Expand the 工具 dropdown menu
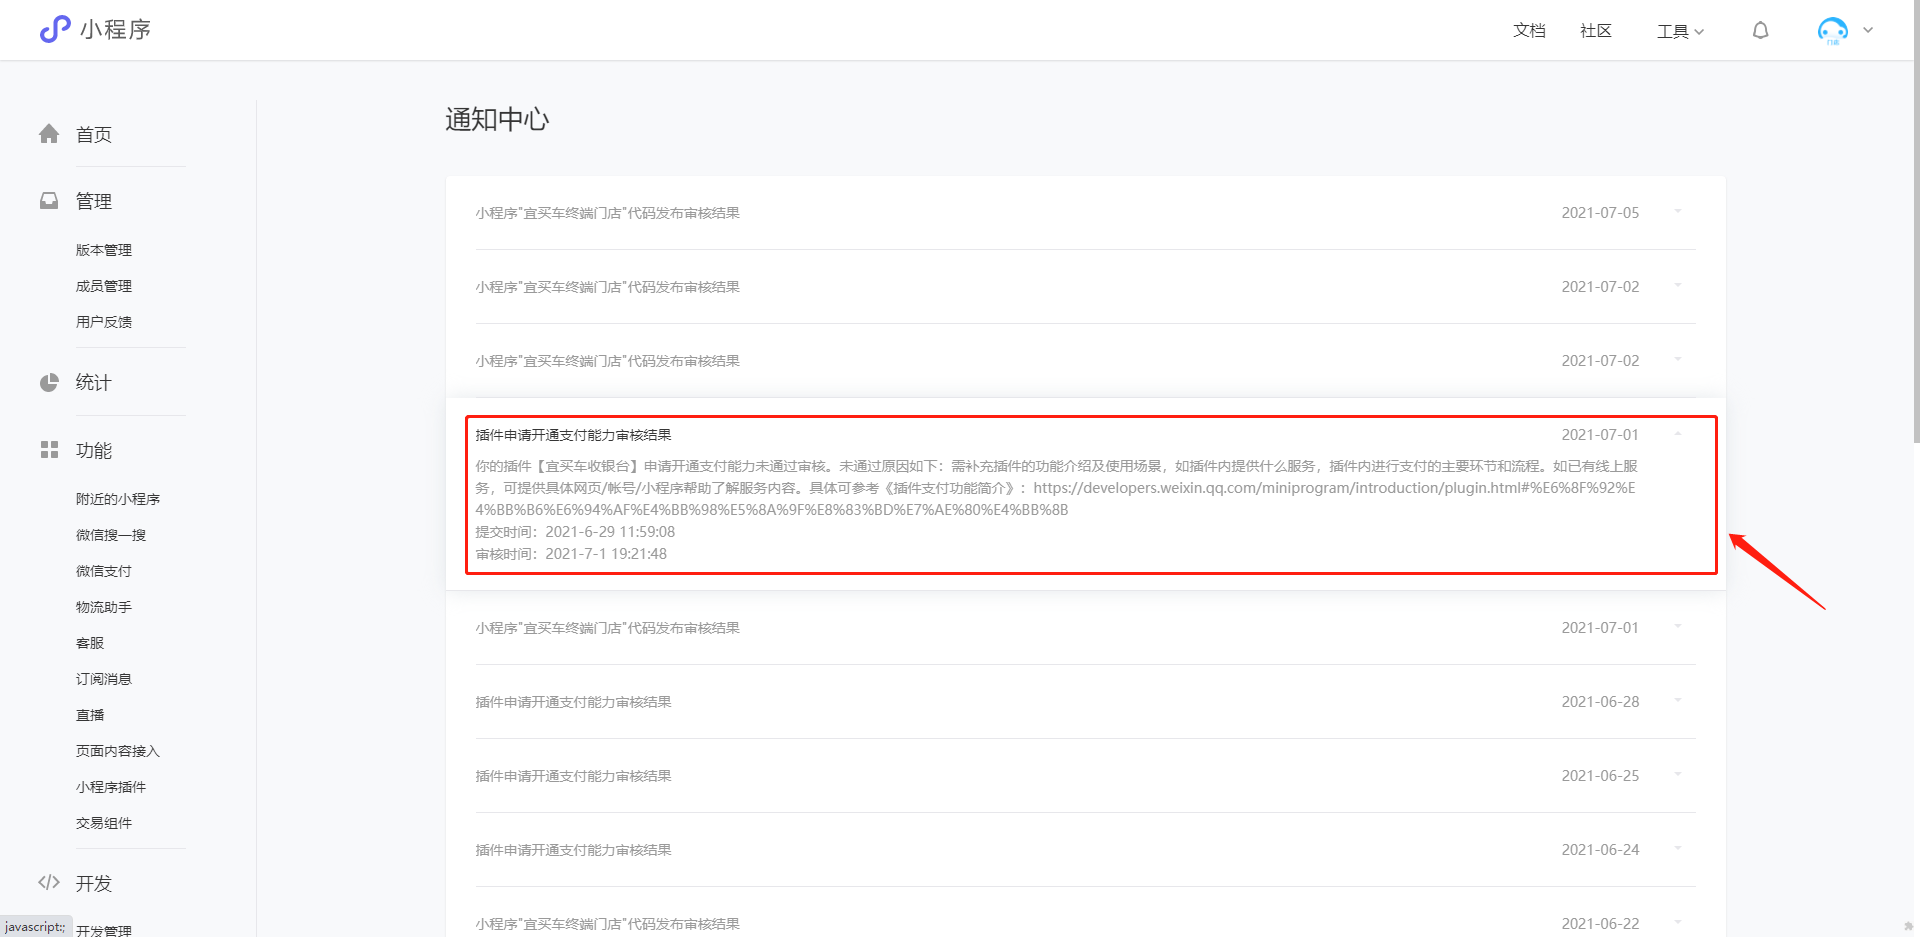 click(x=1680, y=31)
